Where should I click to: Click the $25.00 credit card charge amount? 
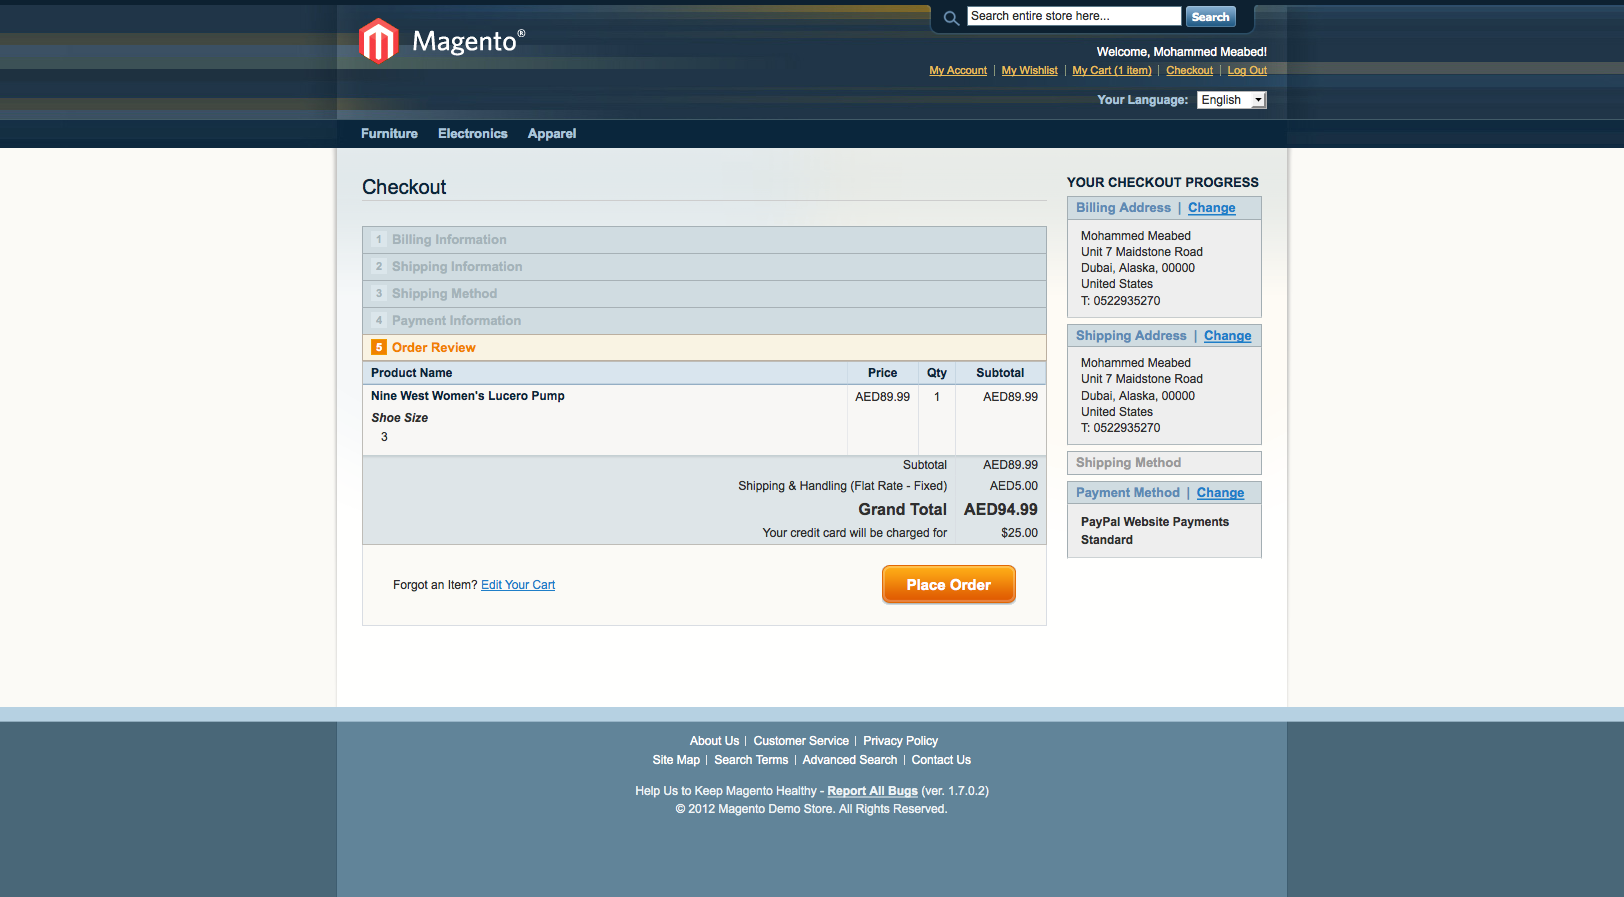point(1019,533)
